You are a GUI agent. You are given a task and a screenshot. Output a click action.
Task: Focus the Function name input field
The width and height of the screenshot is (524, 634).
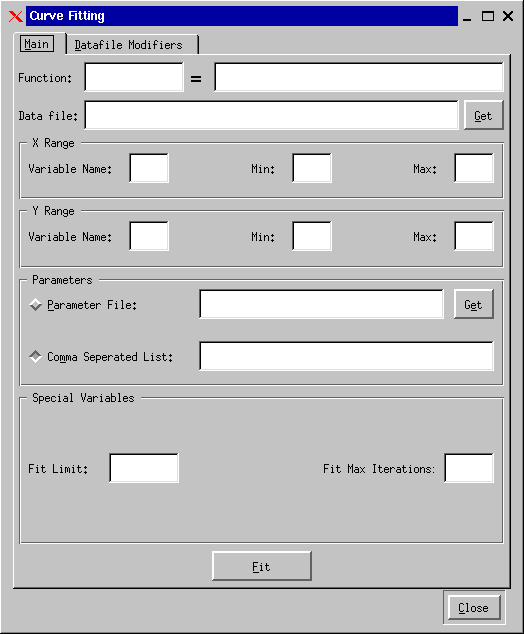134,77
